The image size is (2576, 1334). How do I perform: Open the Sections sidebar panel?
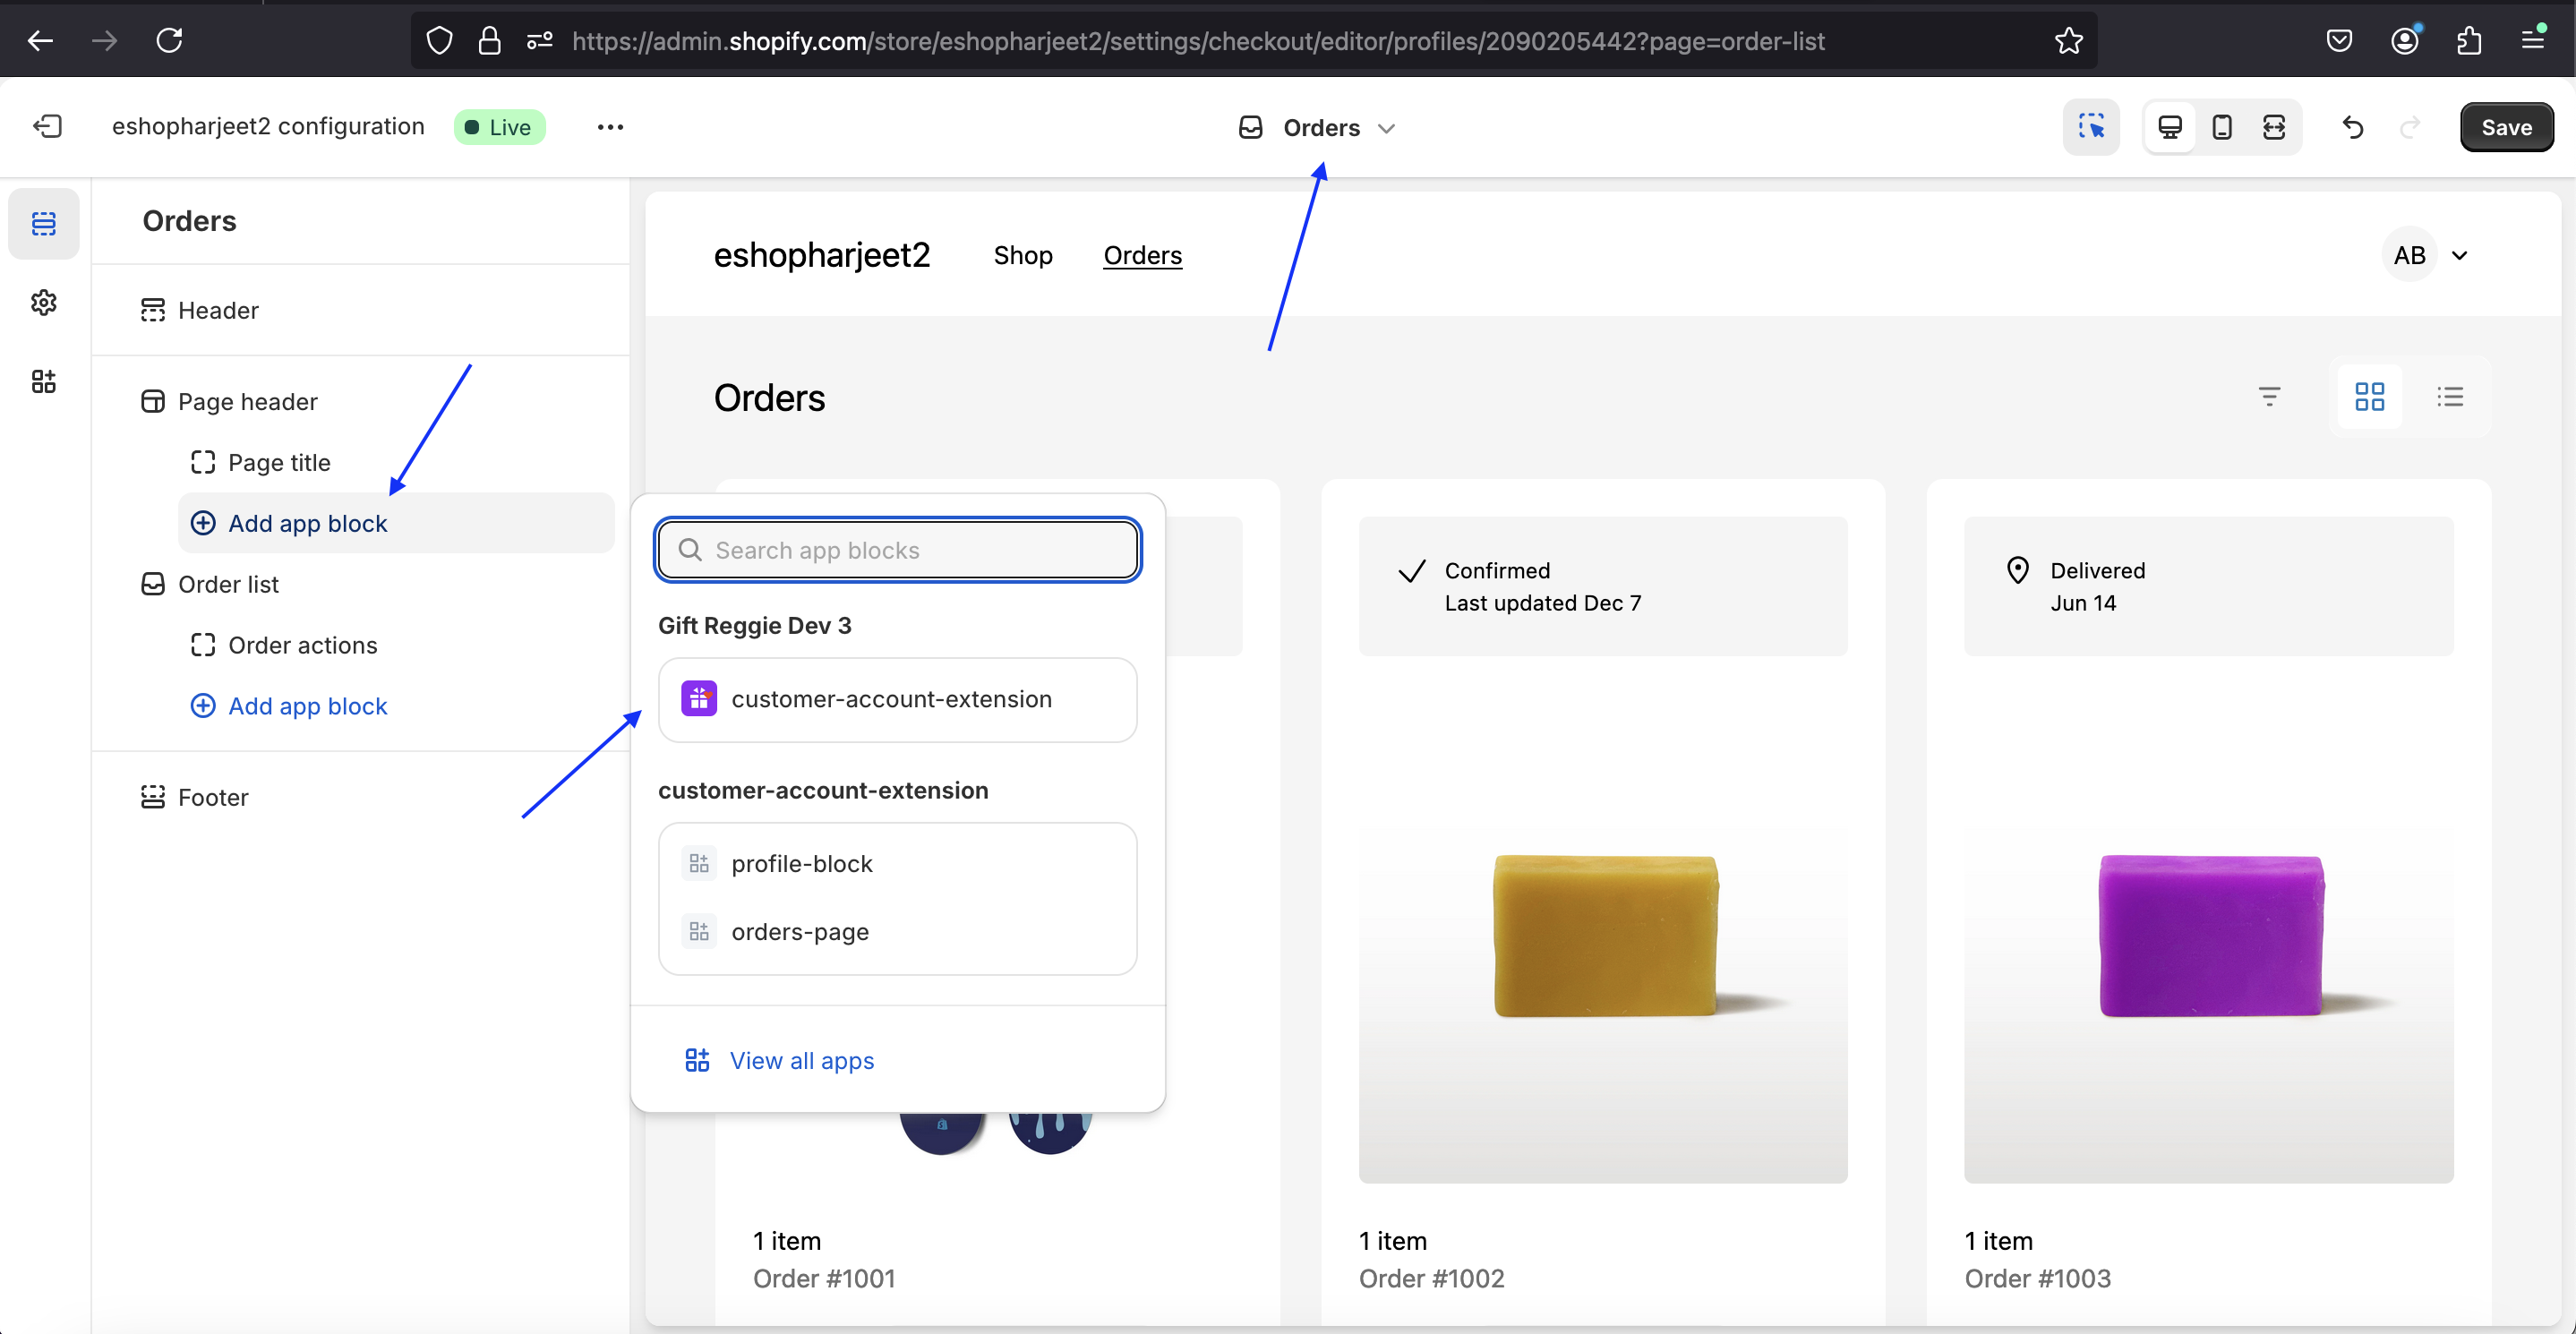coord(44,223)
